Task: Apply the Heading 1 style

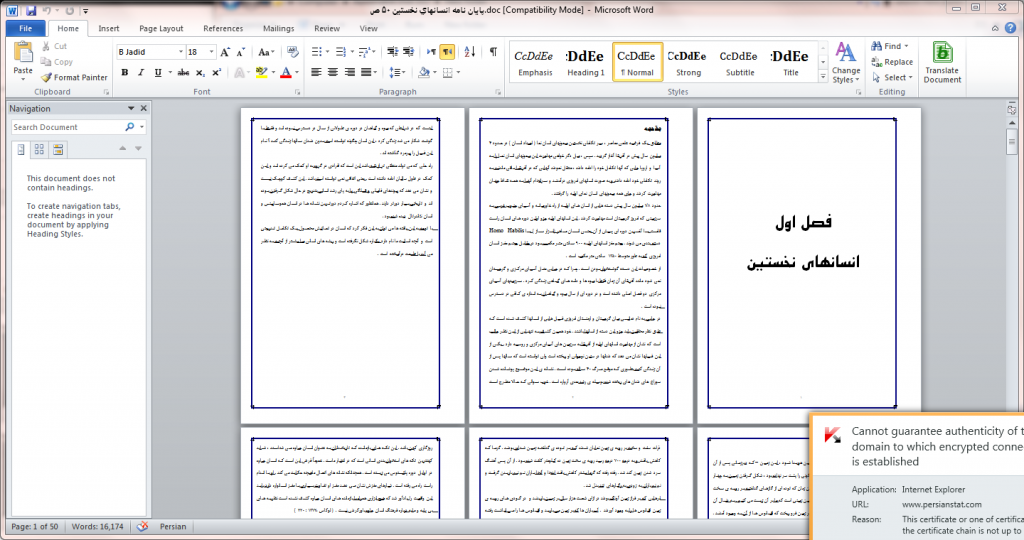Action: tap(585, 63)
